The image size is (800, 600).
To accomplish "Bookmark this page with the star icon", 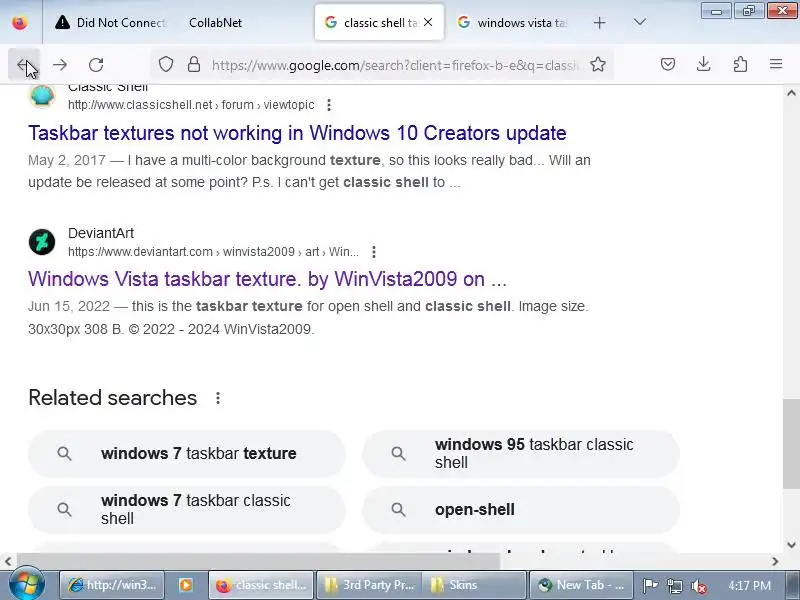I will click(x=598, y=64).
